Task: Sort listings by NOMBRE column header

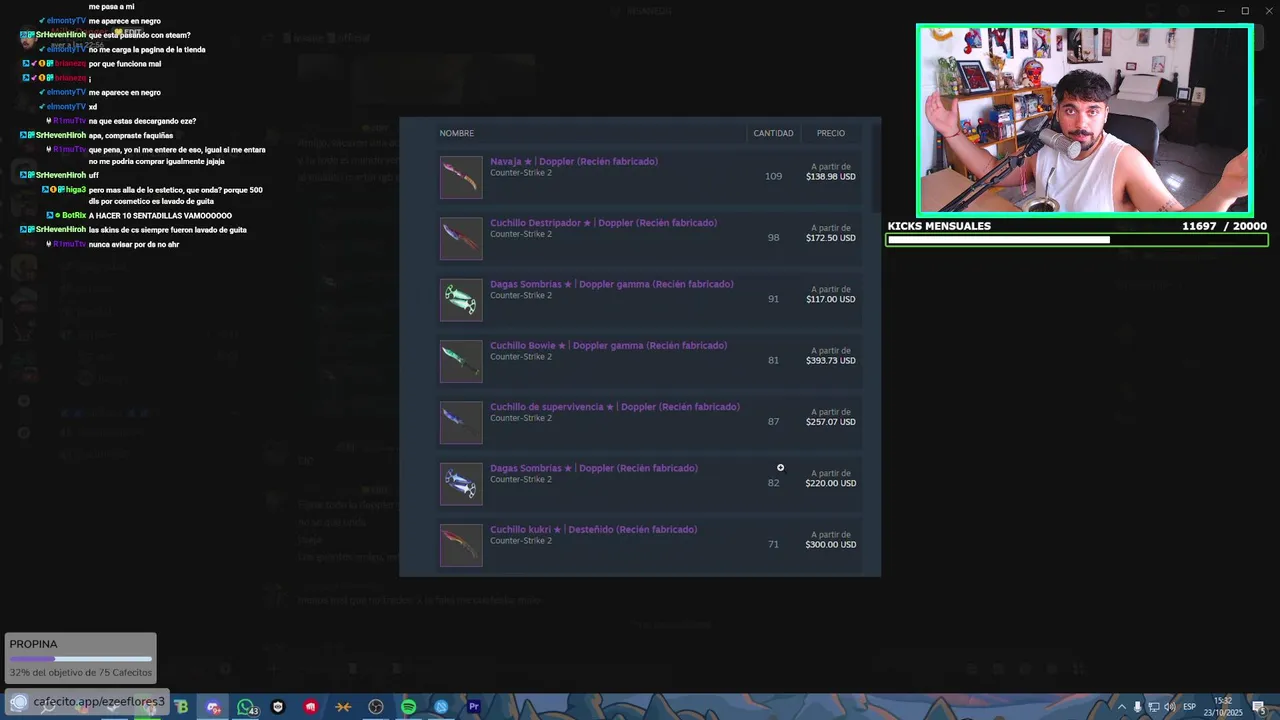Action: (457, 133)
